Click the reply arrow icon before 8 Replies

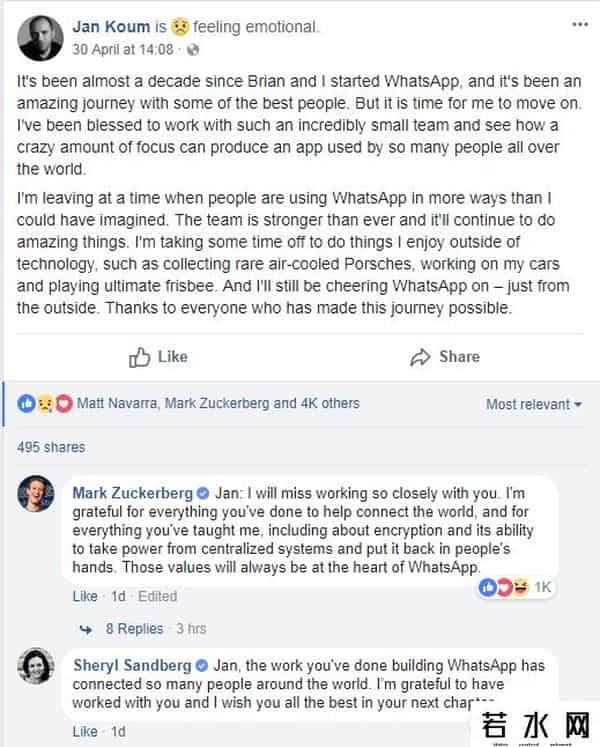pos(88,629)
